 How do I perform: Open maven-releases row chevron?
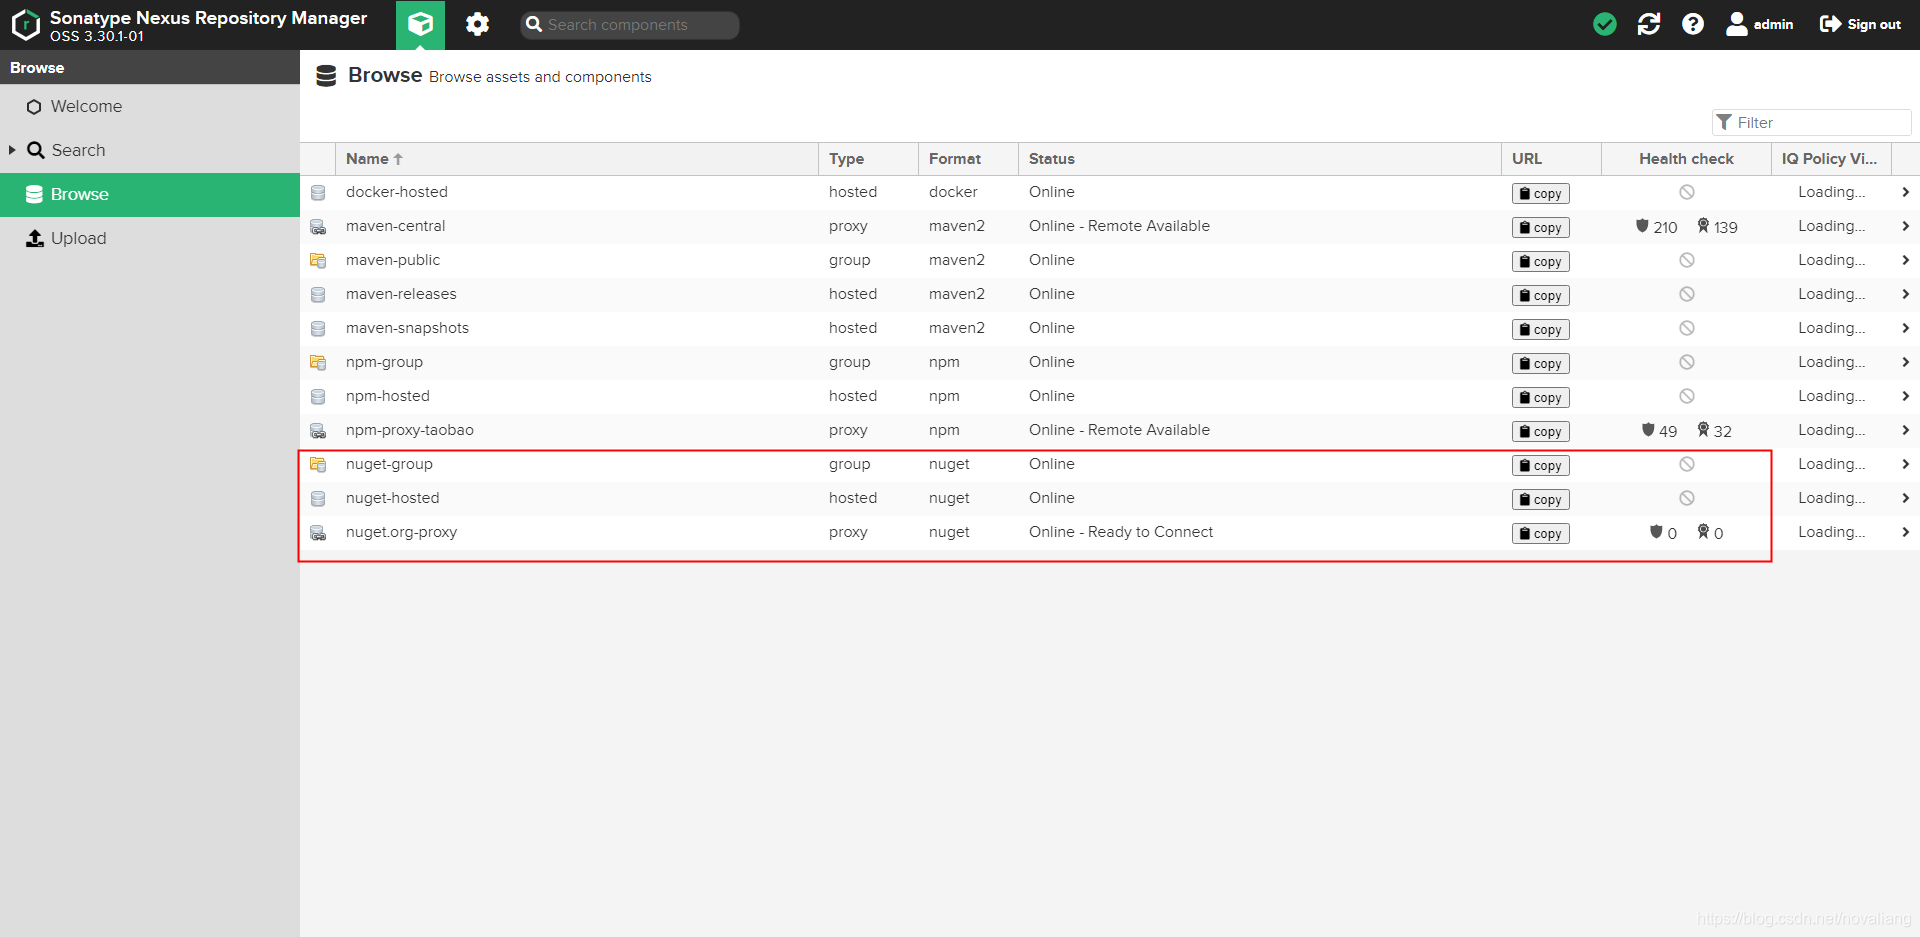(1905, 294)
